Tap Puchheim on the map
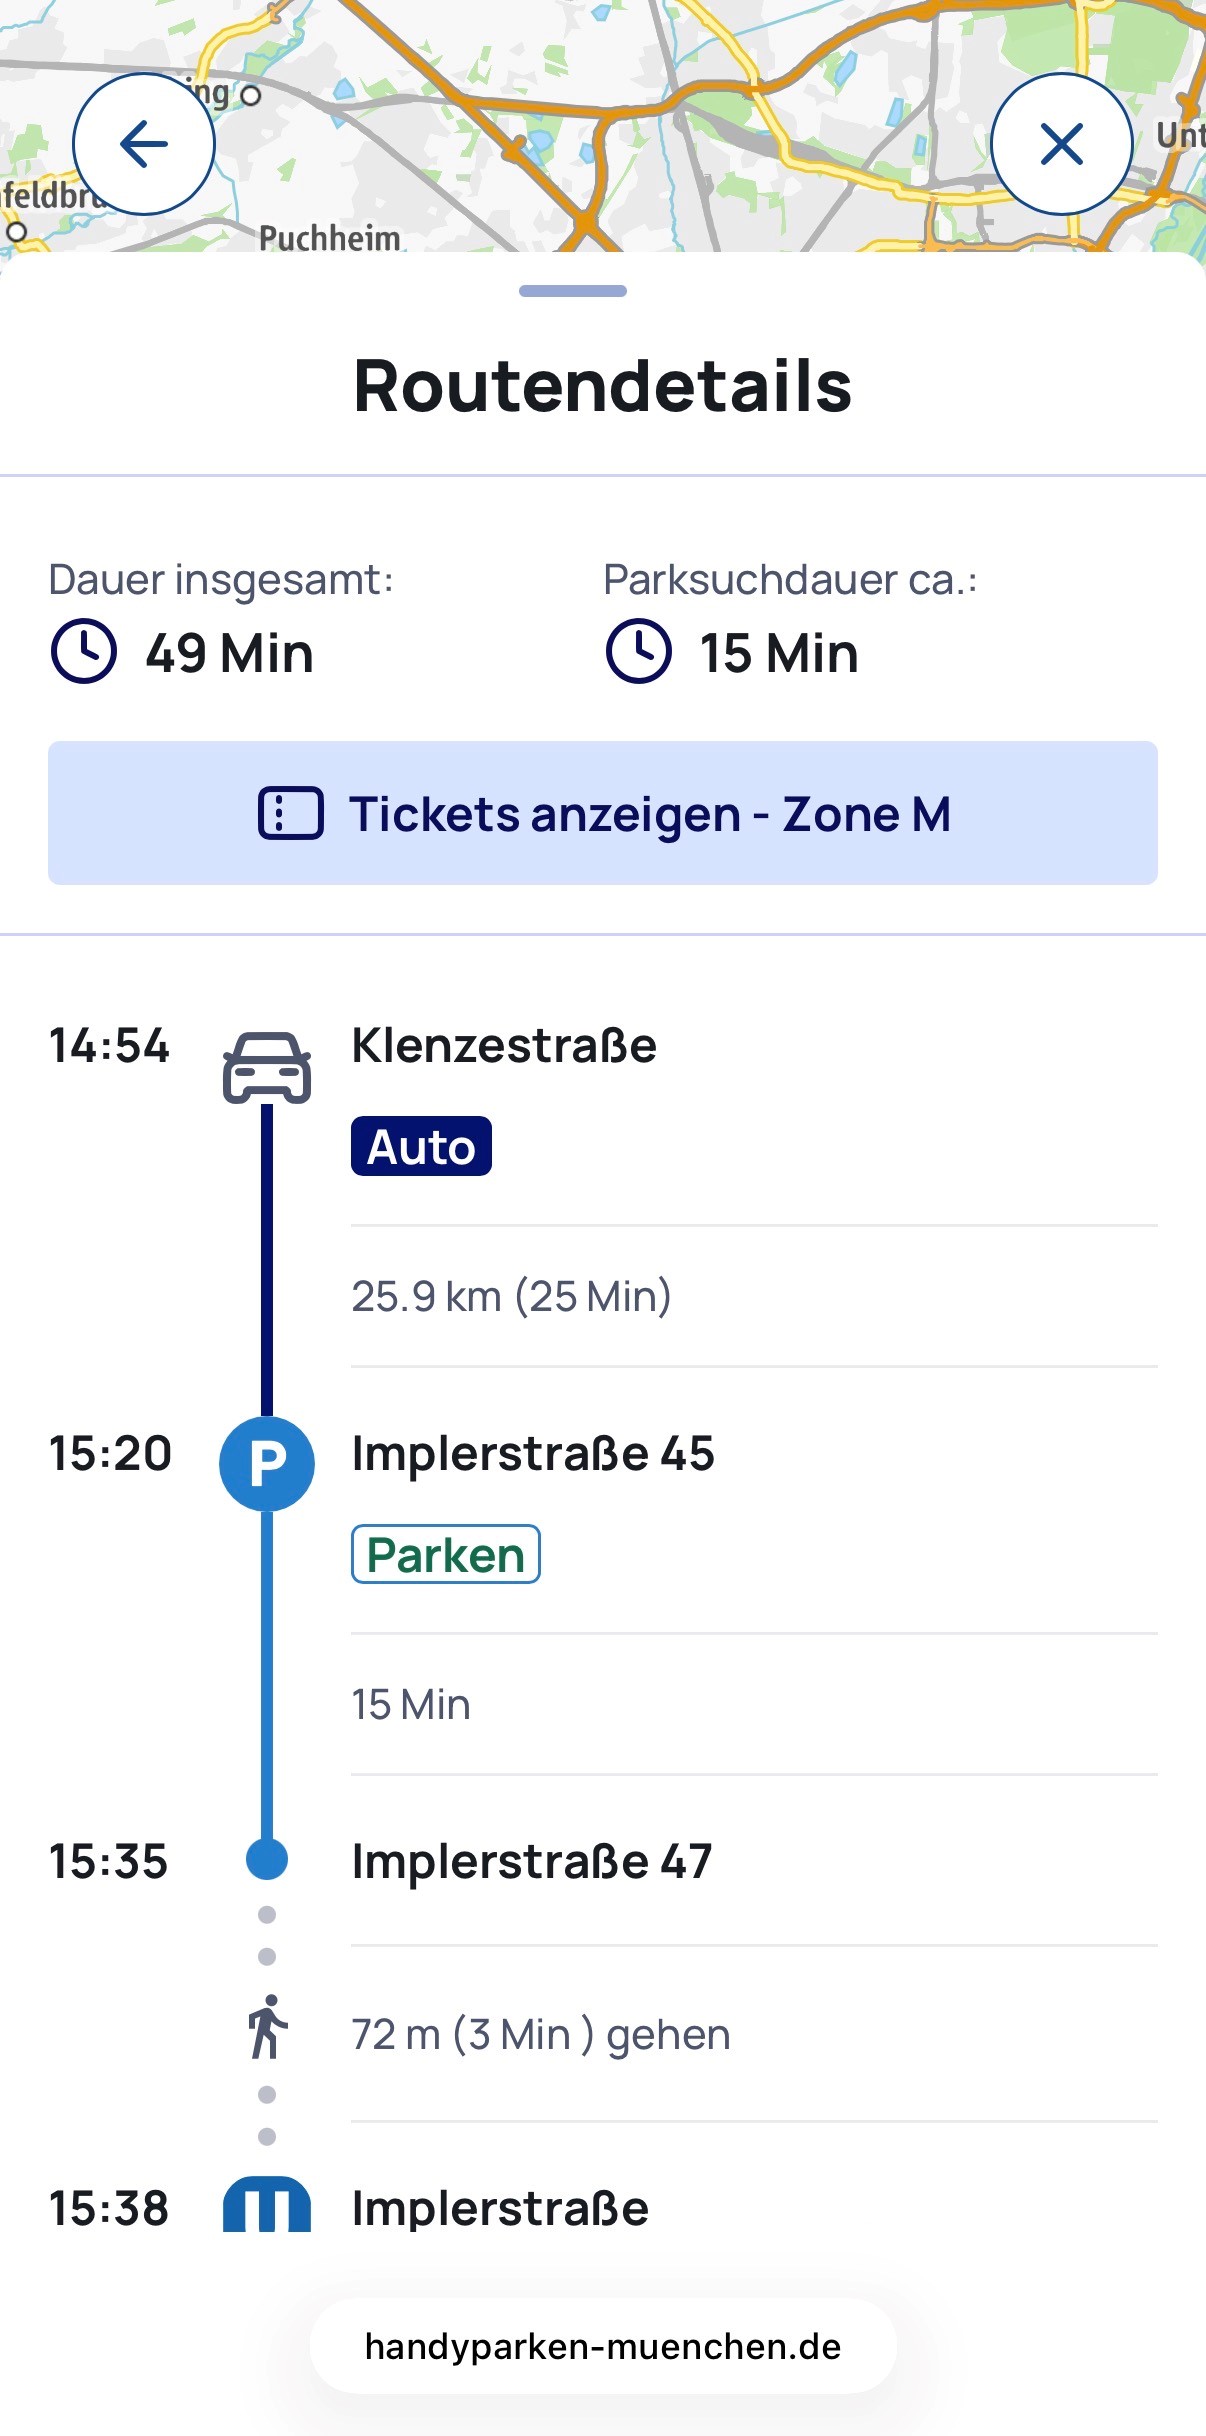This screenshot has width=1206, height=2436. (x=329, y=238)
